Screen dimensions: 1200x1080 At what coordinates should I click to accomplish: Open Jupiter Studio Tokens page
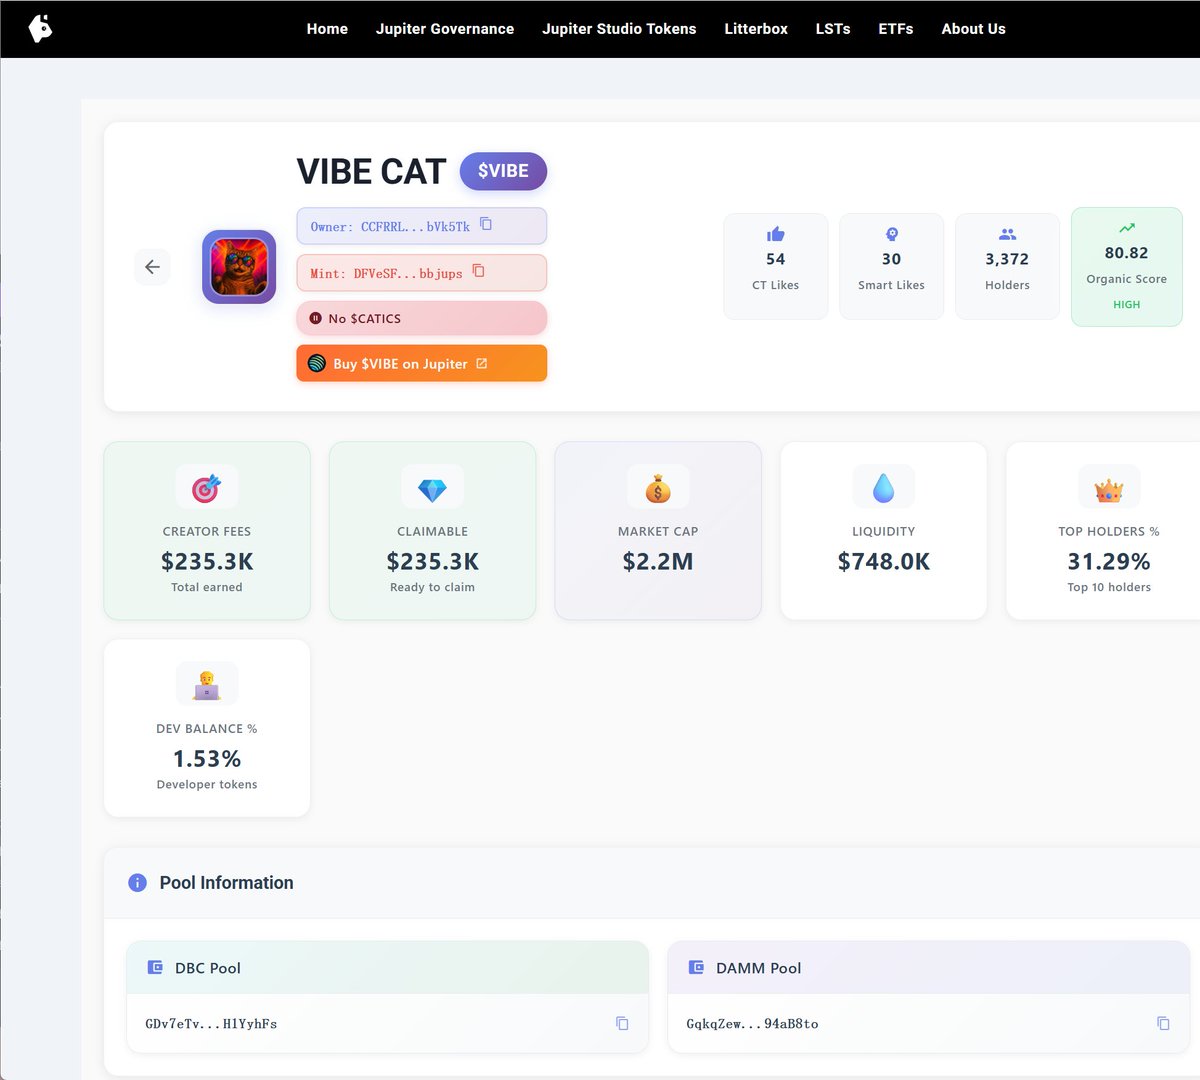point(619,29)
